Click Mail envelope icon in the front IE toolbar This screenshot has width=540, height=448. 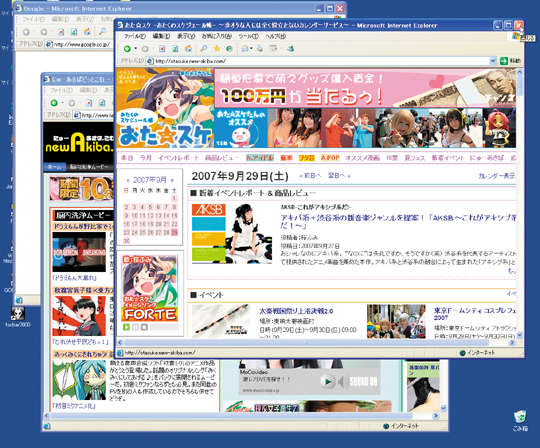(245, 49)
